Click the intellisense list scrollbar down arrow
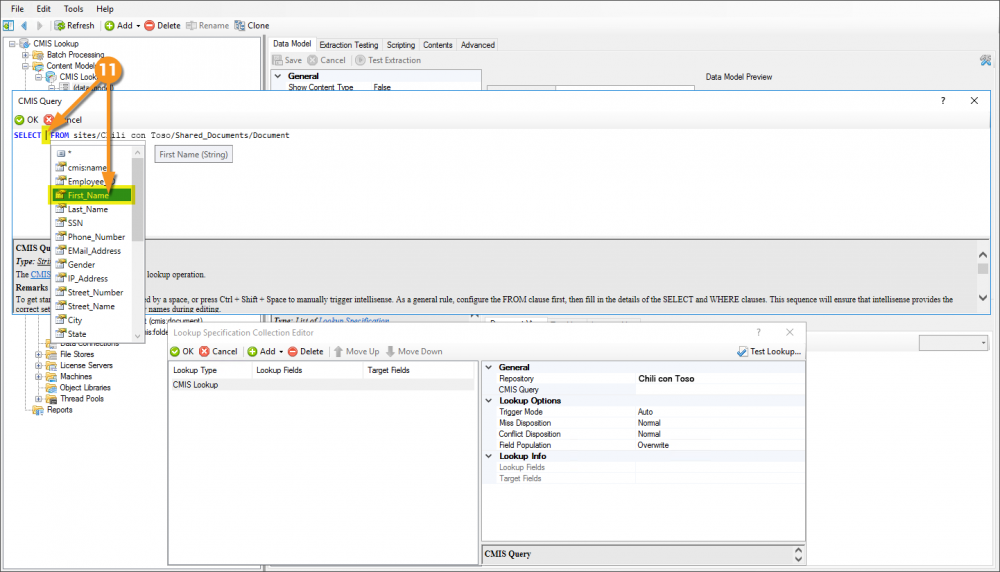1000x572 pixels. [138, 336]
